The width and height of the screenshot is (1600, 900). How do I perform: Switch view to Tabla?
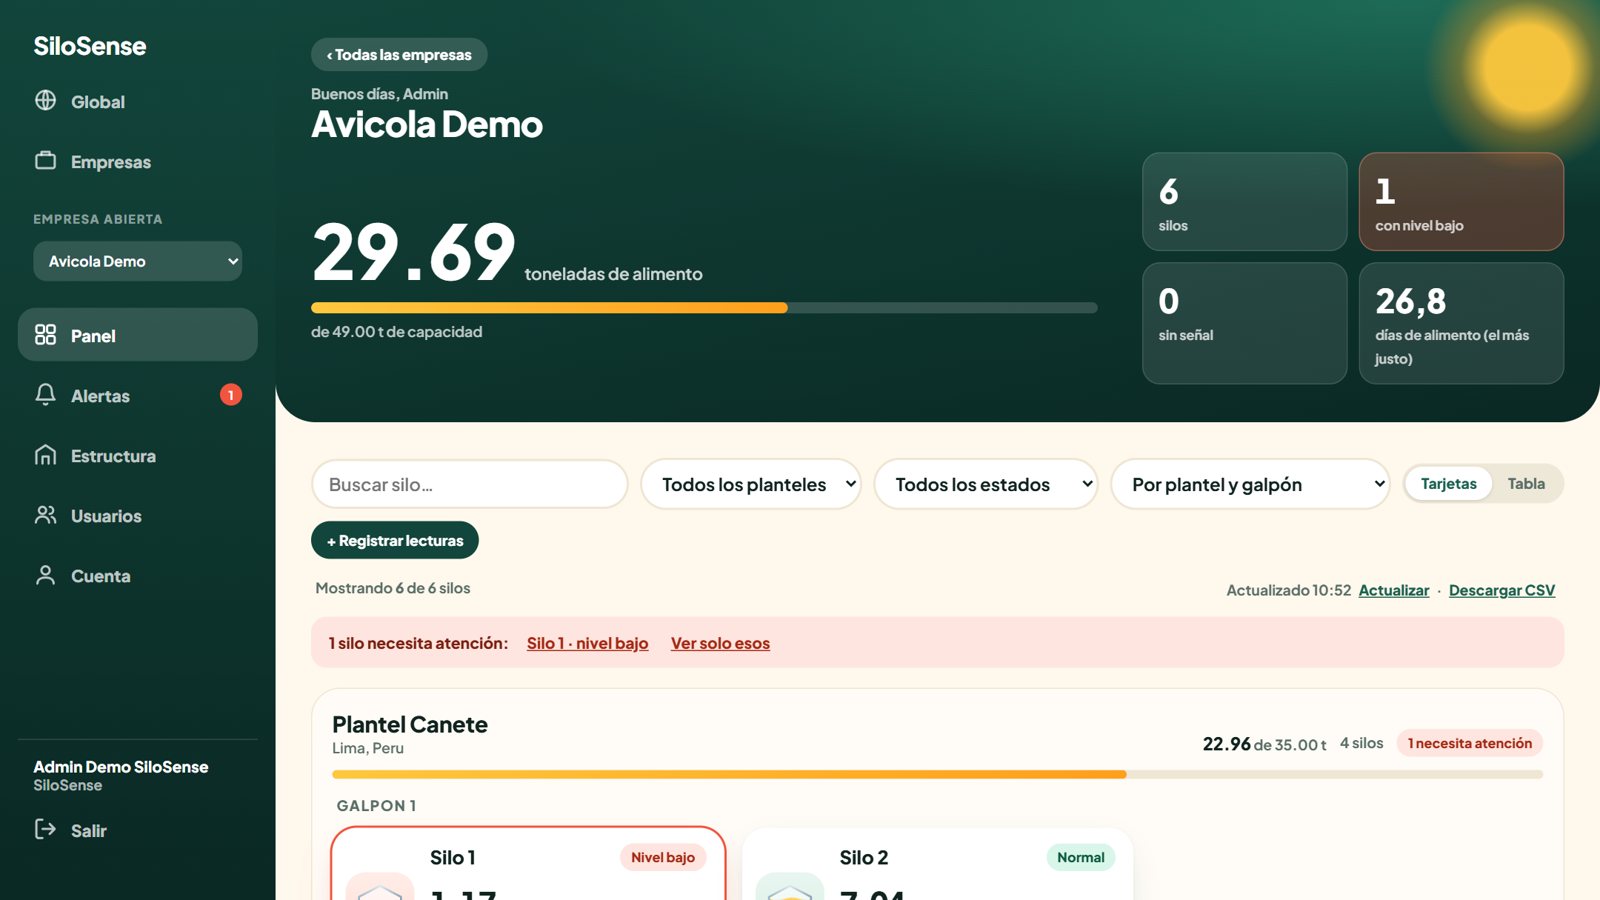[1526, 484]
